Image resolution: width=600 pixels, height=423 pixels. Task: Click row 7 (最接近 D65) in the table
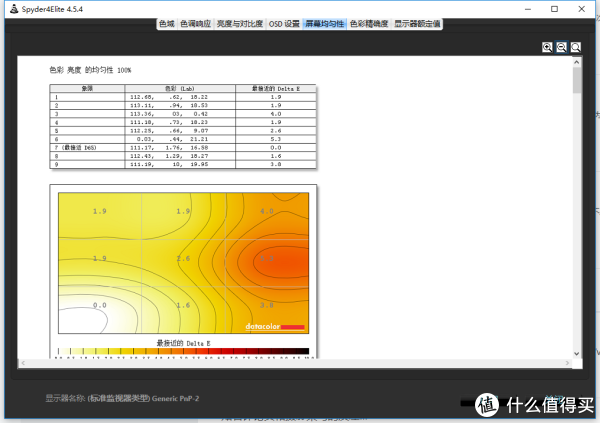pyautogui.click(x=183, y=148)
